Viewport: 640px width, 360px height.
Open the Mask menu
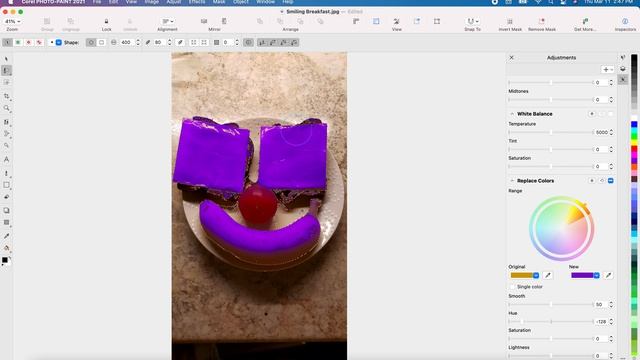(219, 2)
